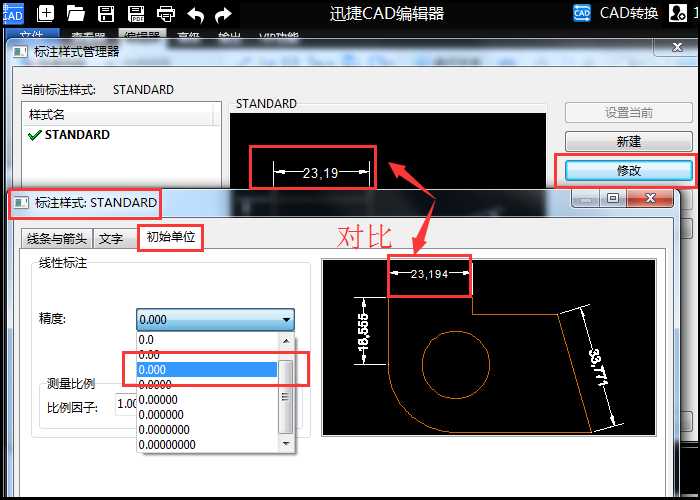Select 0.00000000 precision option
The image size is (700, 500).
pos(206,445)
